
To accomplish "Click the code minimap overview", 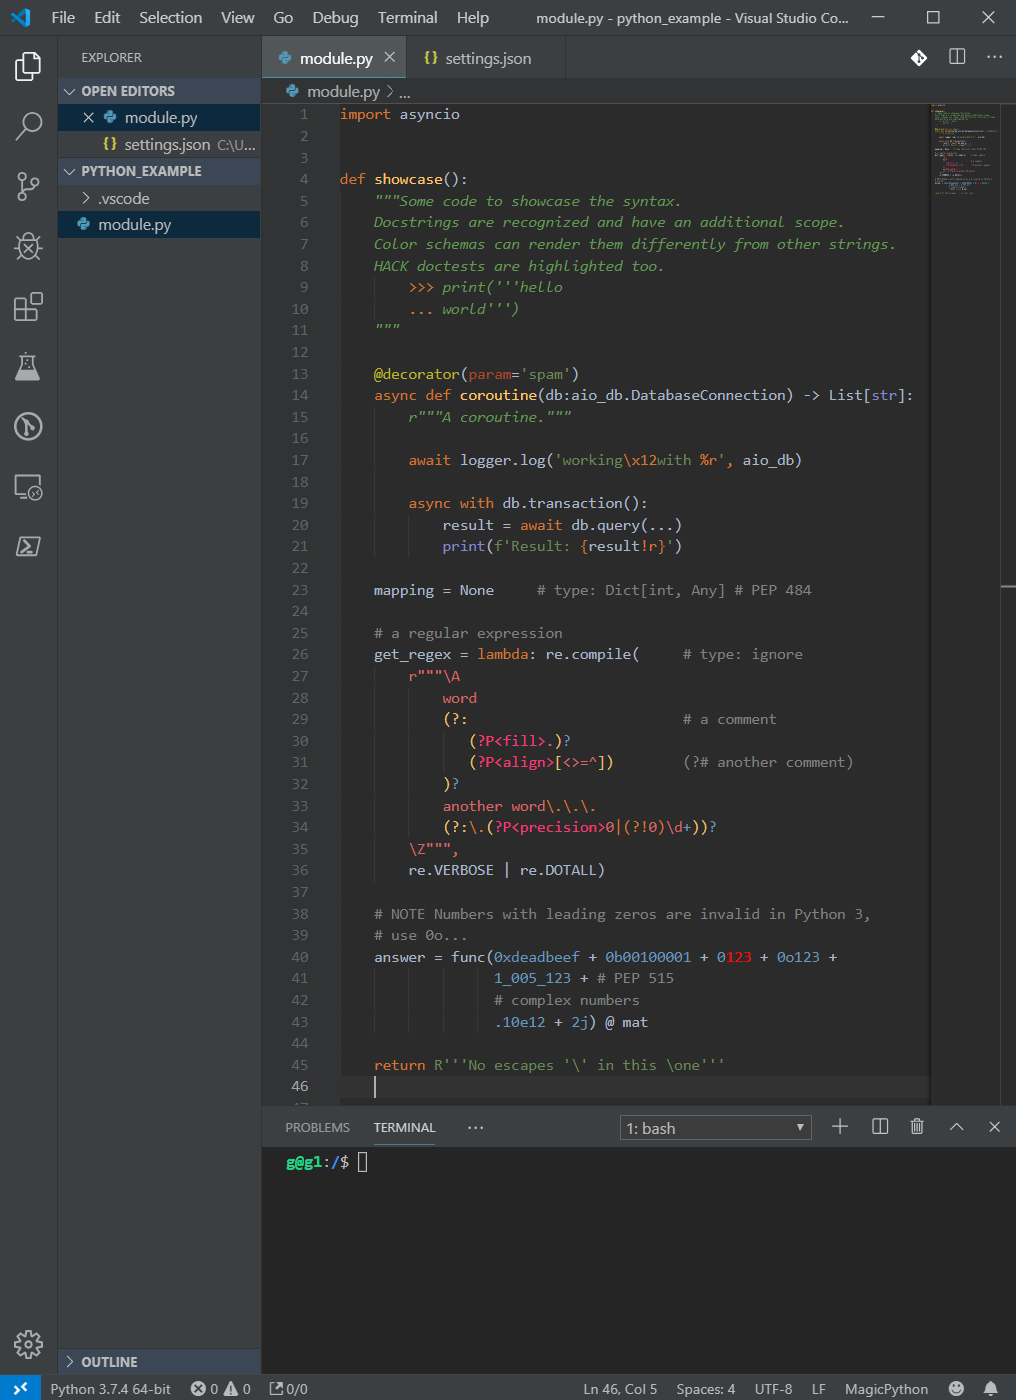I will click(966, 150).
